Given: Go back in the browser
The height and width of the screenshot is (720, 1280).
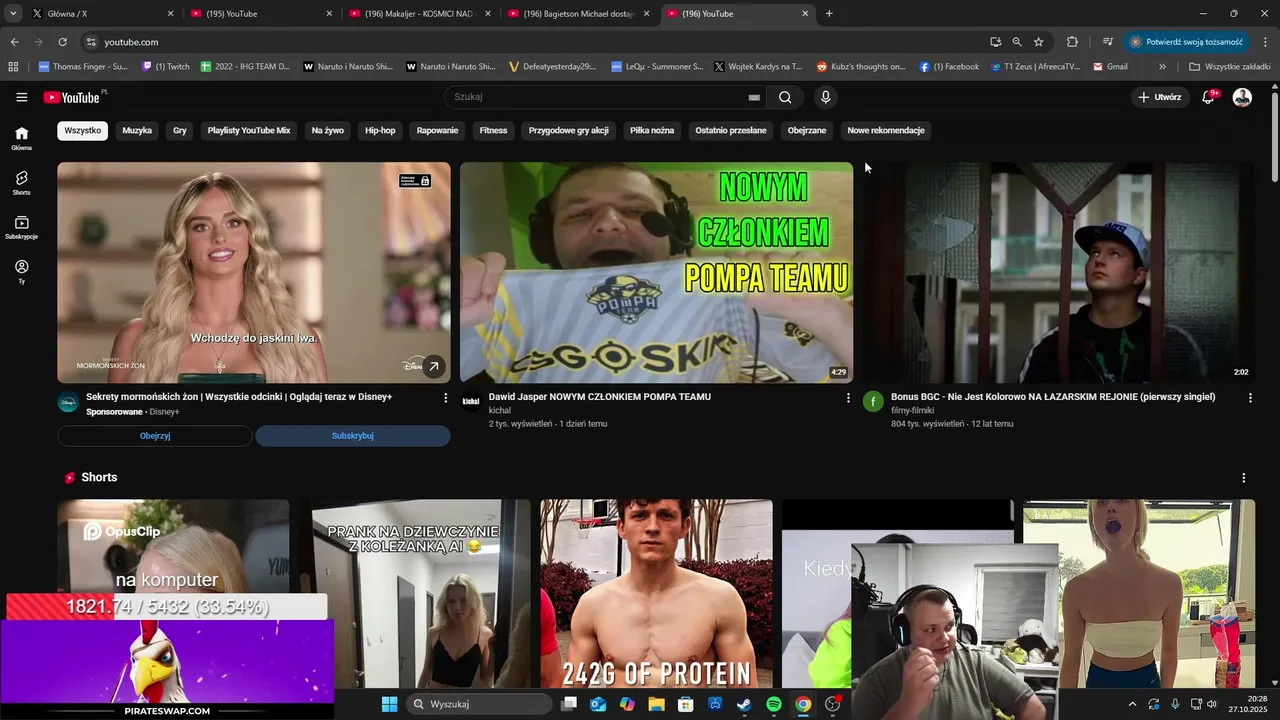Looking at the screenshot, I should pyautogui.click(x=14, y=42).
